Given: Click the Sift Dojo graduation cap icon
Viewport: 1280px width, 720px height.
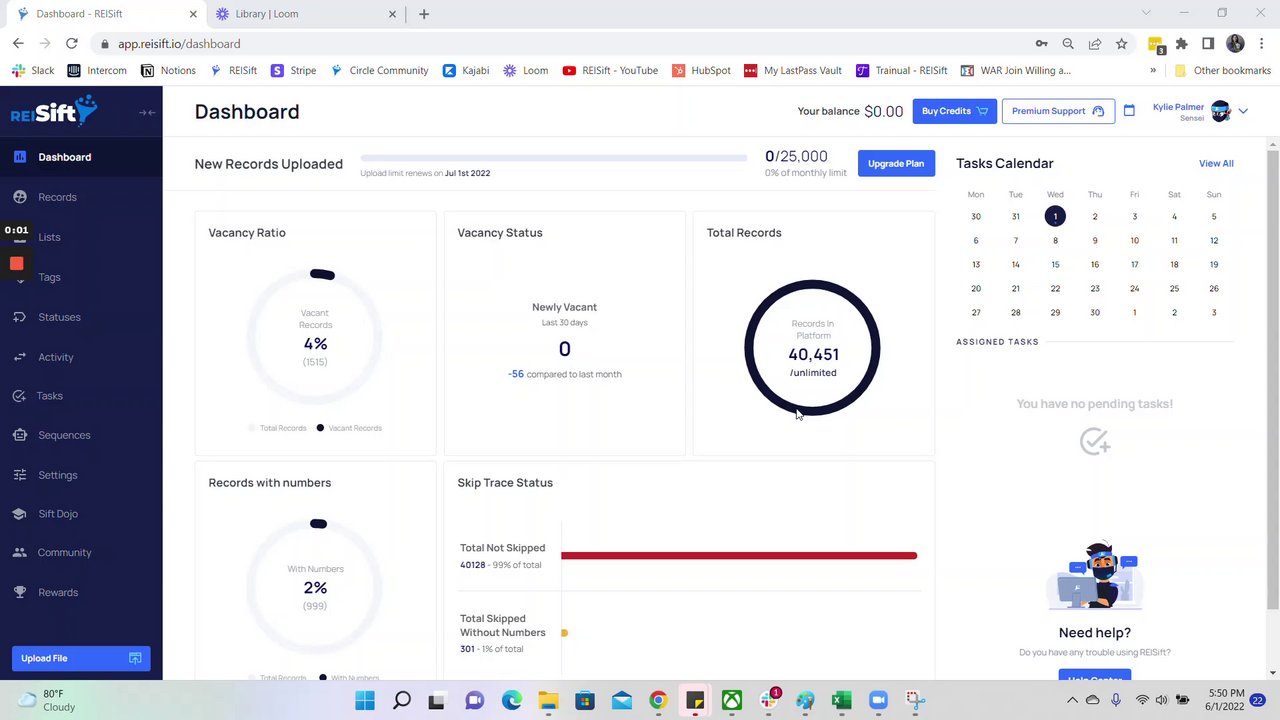Looking at the screenshot, I should point(19,514).
